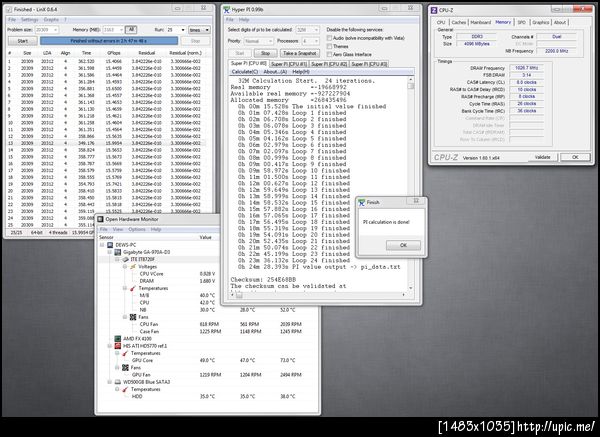Click the CPU-Z title bar logo icon

click(434, 10)
